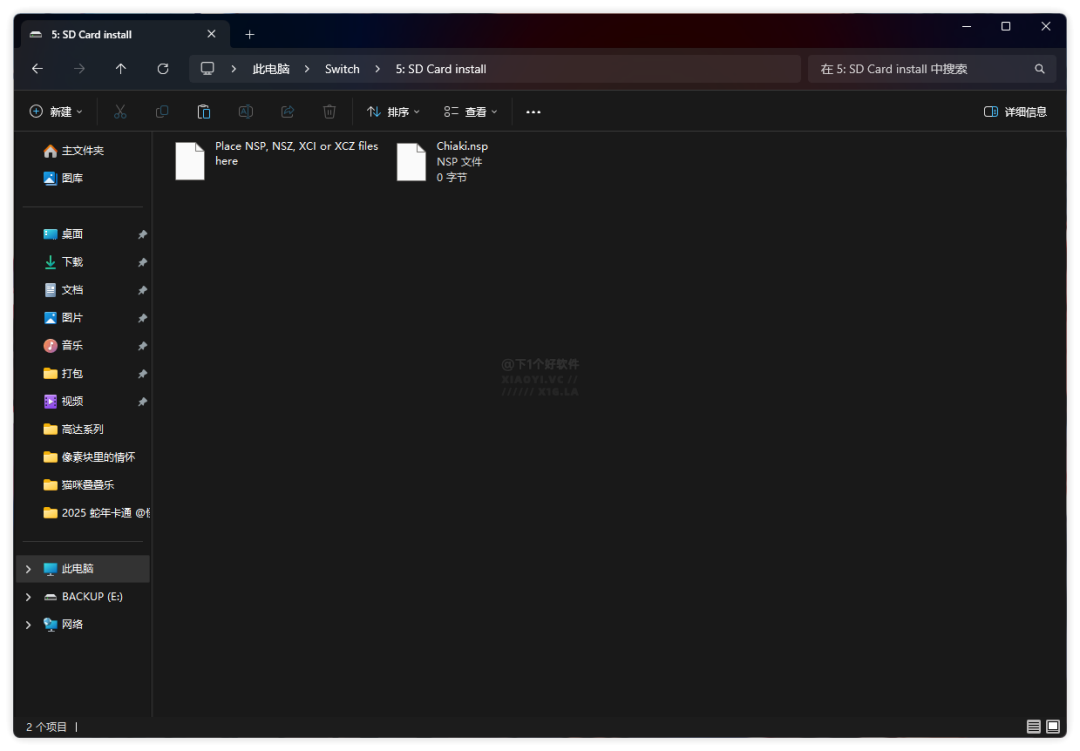
Task: Open the three-dot more options menu
Action: tap(533, 112)
